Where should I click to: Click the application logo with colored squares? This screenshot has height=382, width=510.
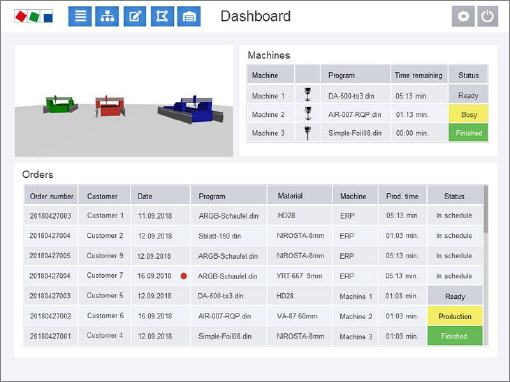coord(33,16)
